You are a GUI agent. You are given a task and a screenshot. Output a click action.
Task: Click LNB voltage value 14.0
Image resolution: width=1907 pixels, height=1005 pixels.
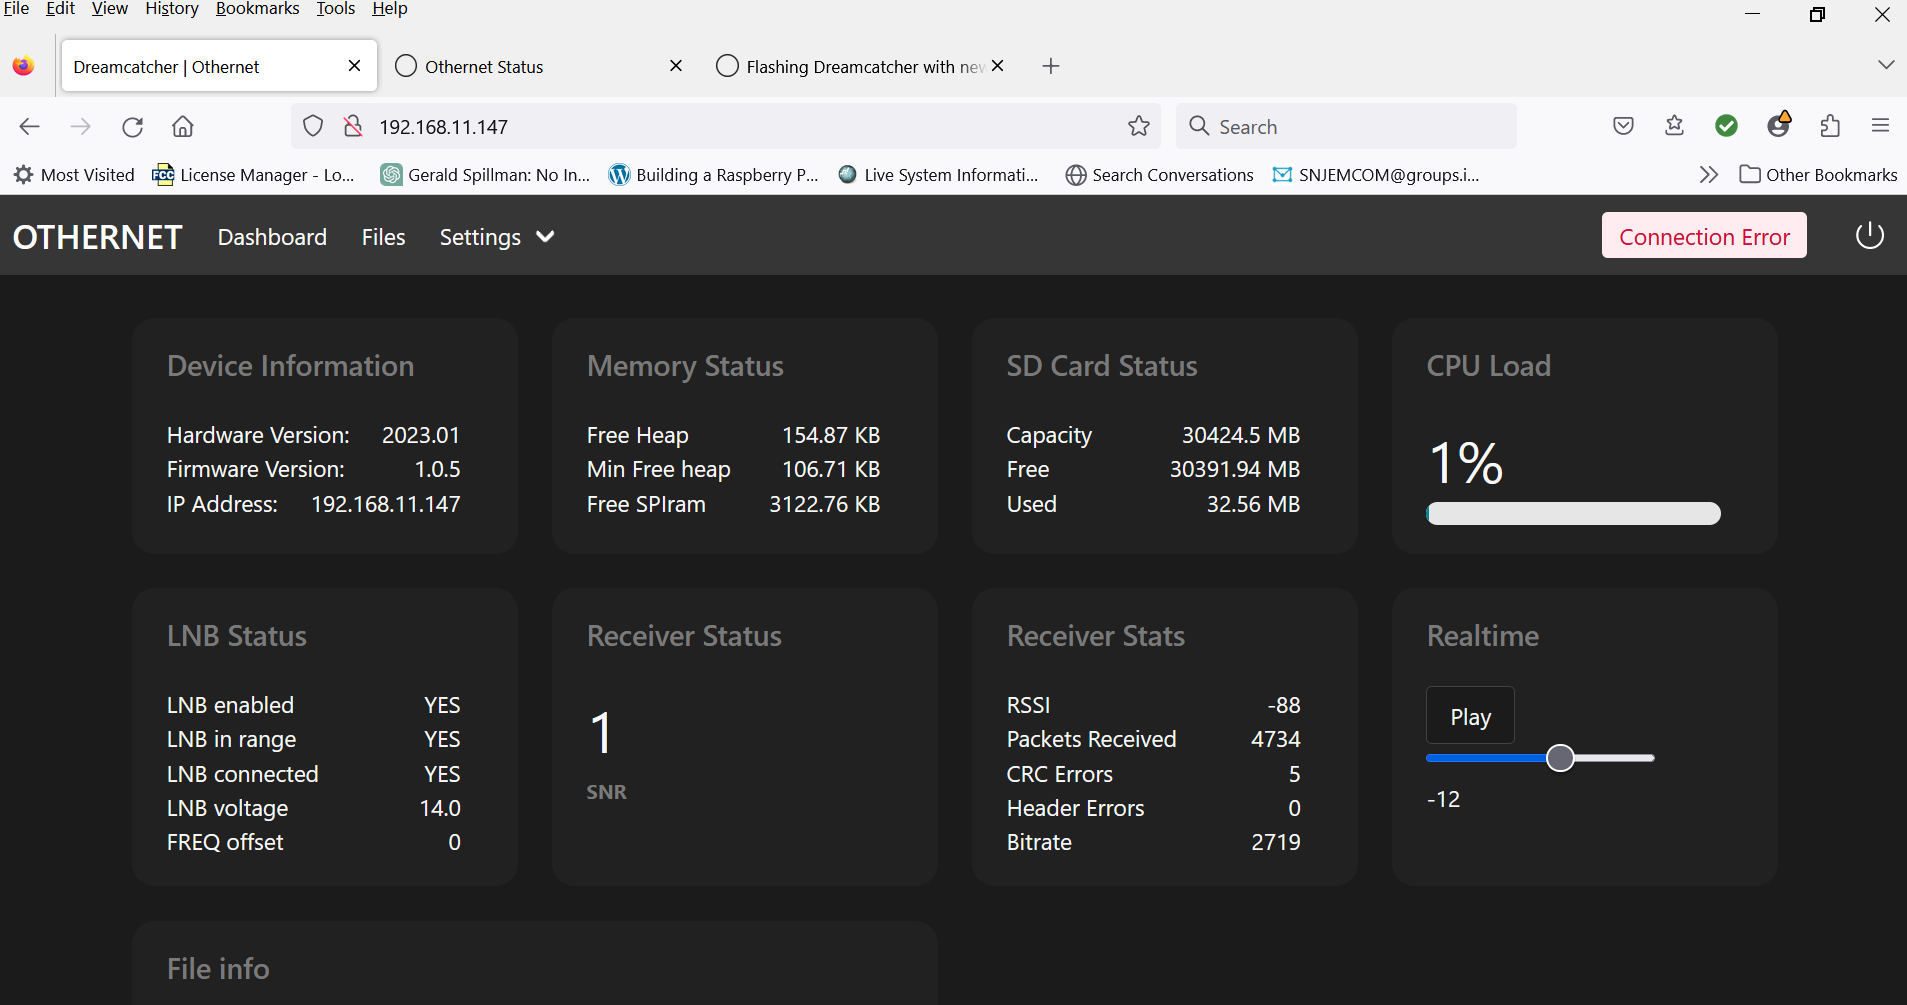(x=440, y=808)
